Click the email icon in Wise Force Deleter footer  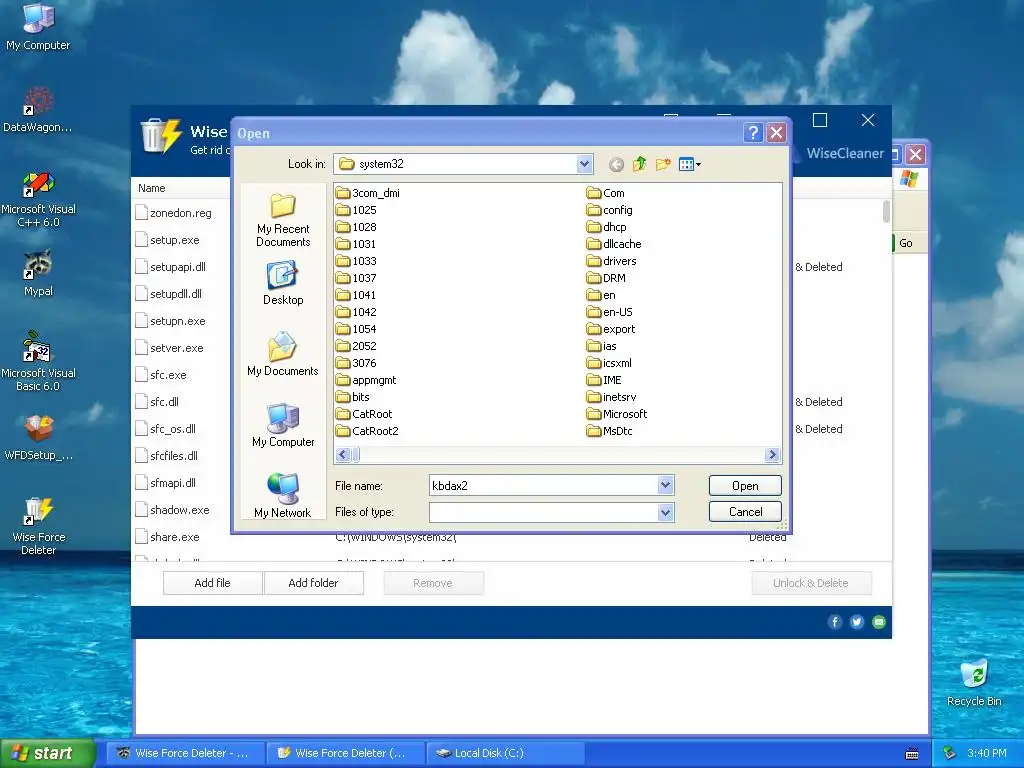[879, 622]
